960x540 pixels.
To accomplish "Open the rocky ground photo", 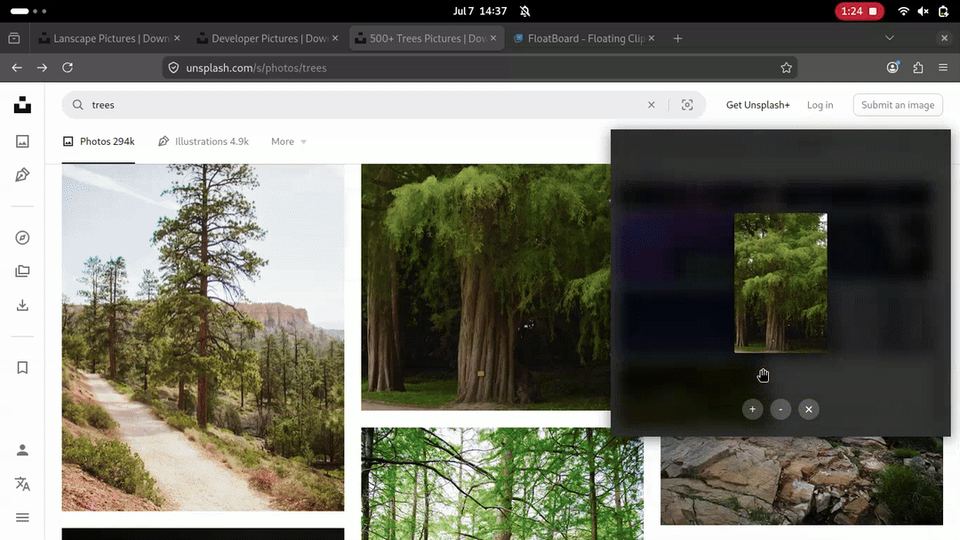I will click(801, 481).
